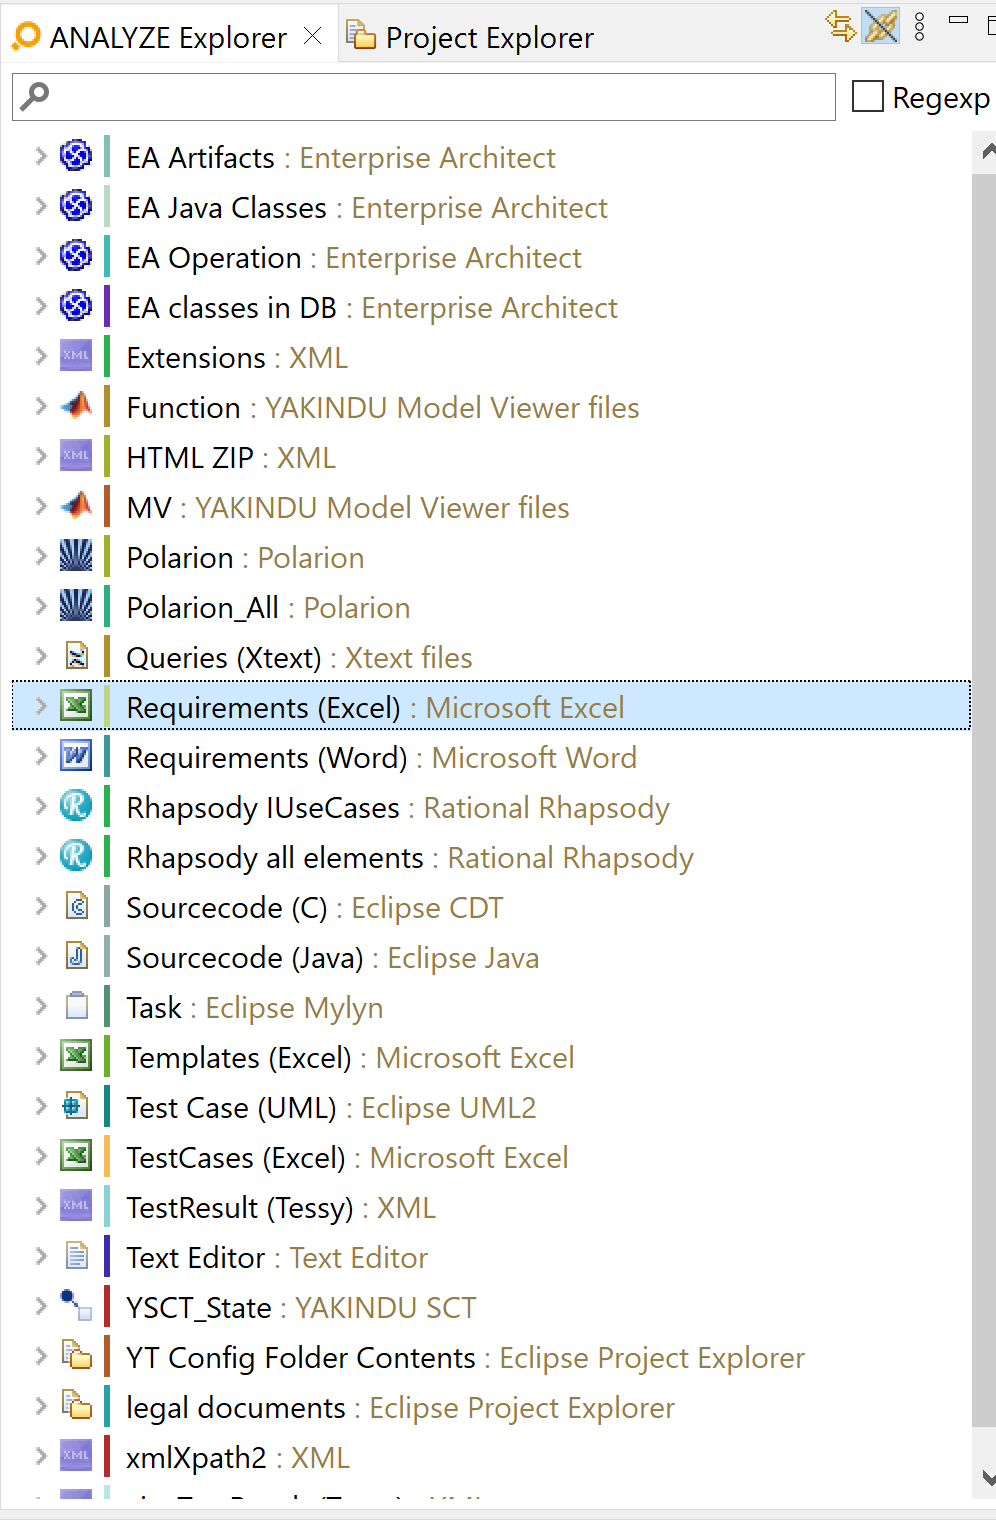
Task: Click the EA Artifacts Enterprise Architect icon
Action: [76, 156]
